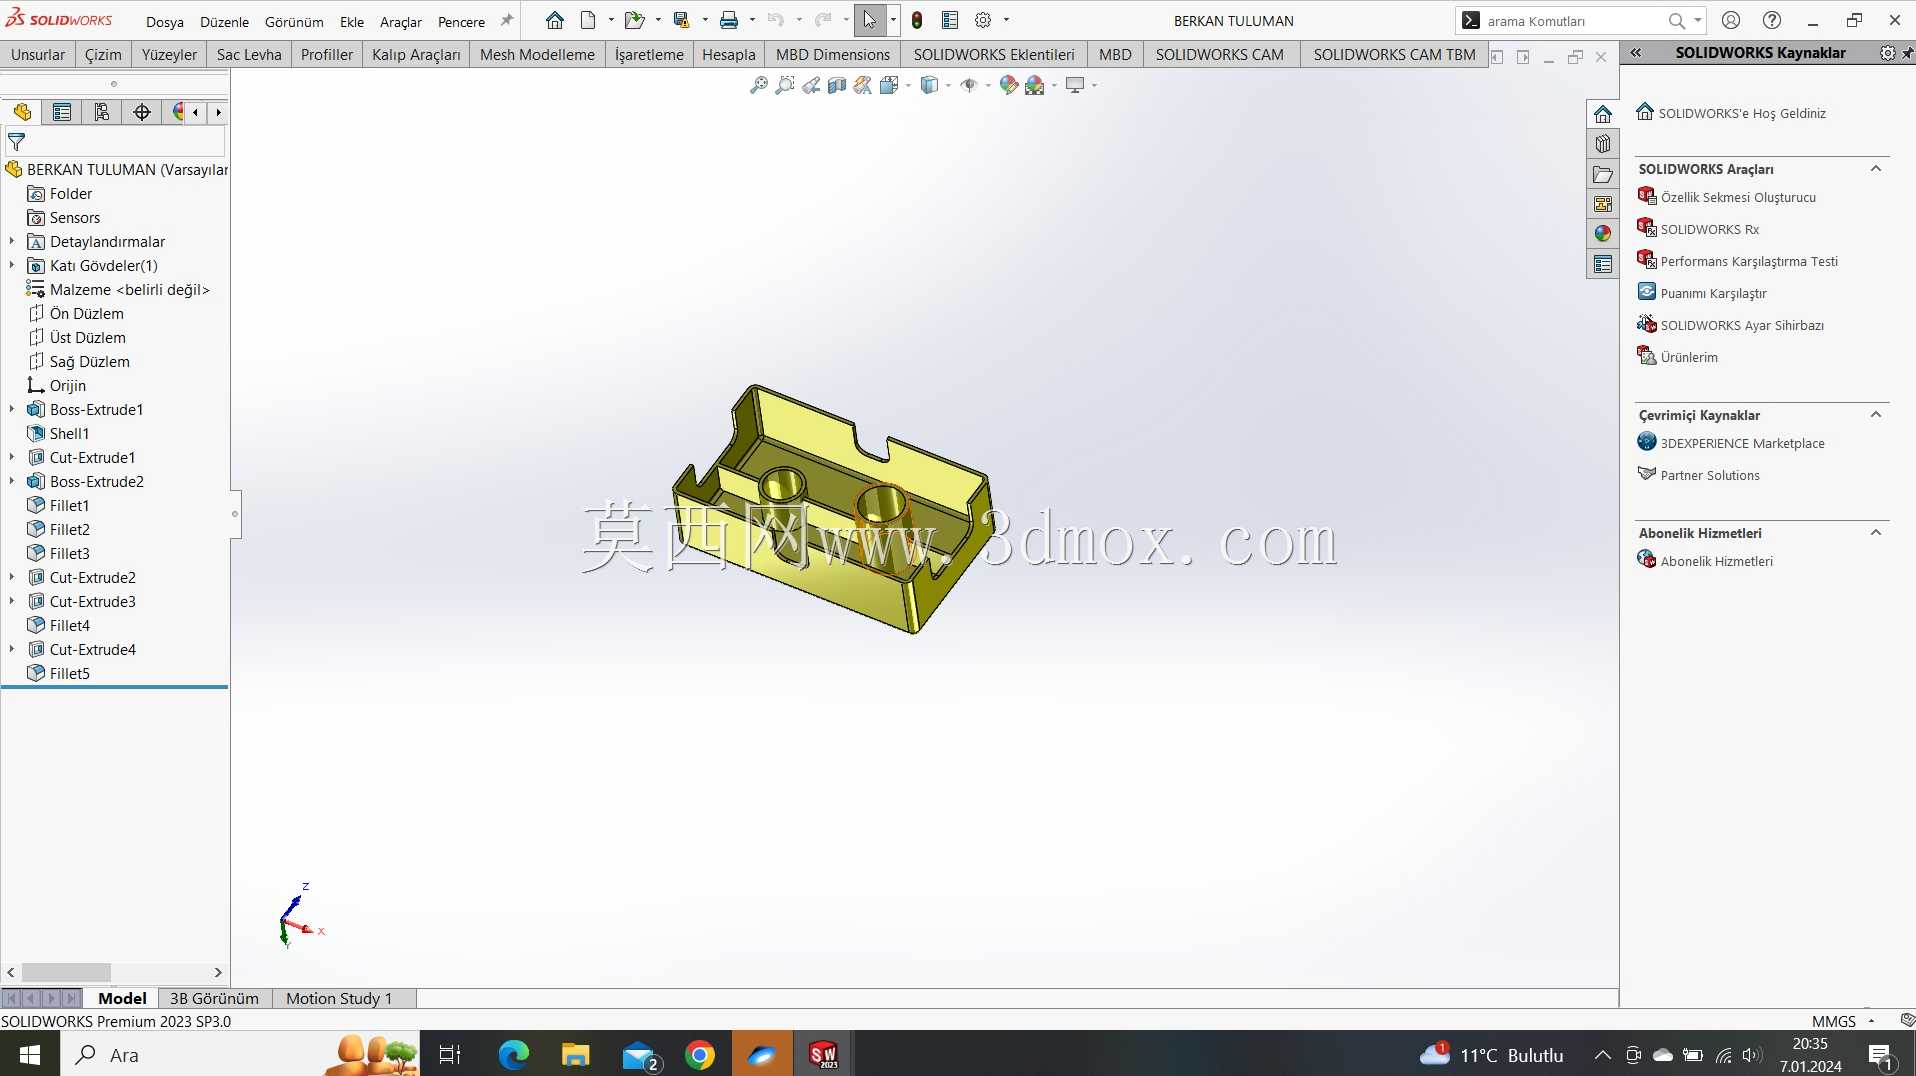Collapse the SOLIDWORKS Araçları section
Viewport: 1916px width, 1076px height.
(1876, 168)
